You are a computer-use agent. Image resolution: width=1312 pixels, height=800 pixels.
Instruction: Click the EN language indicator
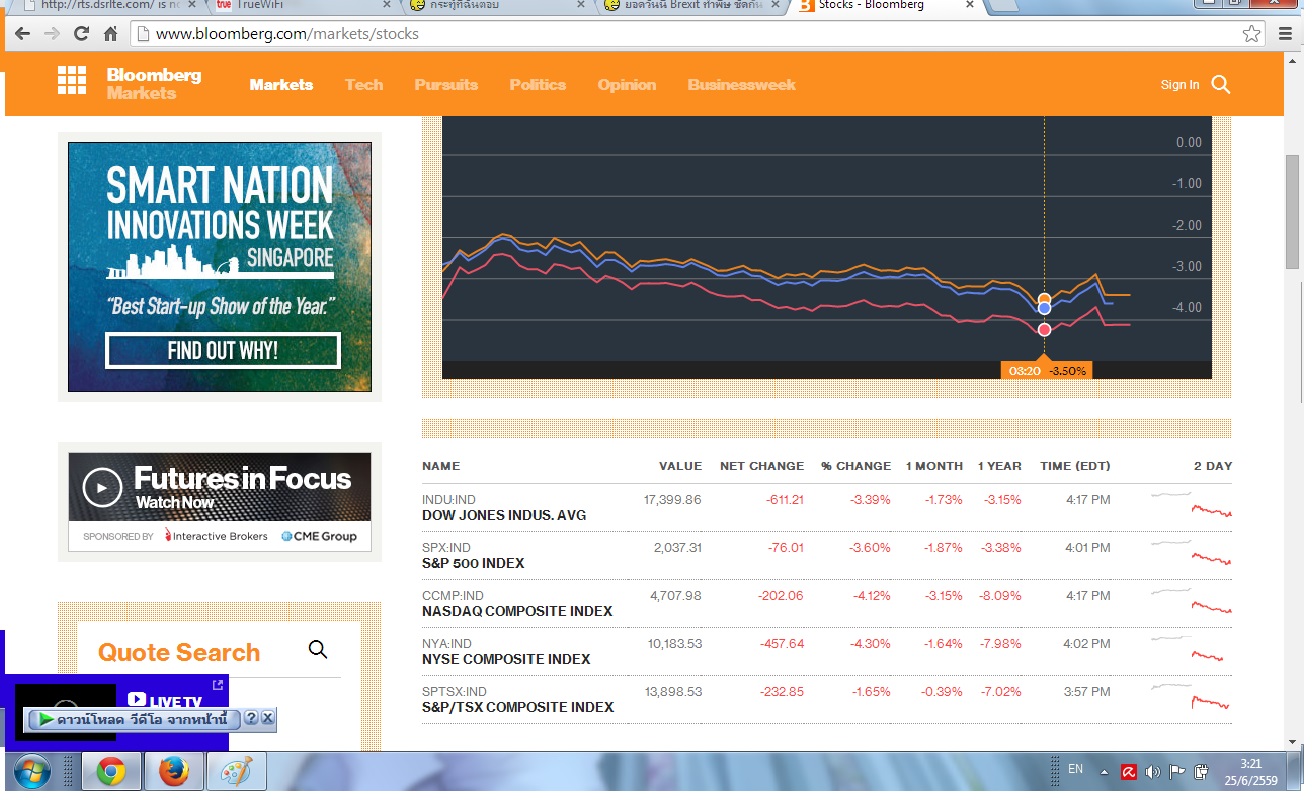pyautogui.click(x=1076, y=769)
